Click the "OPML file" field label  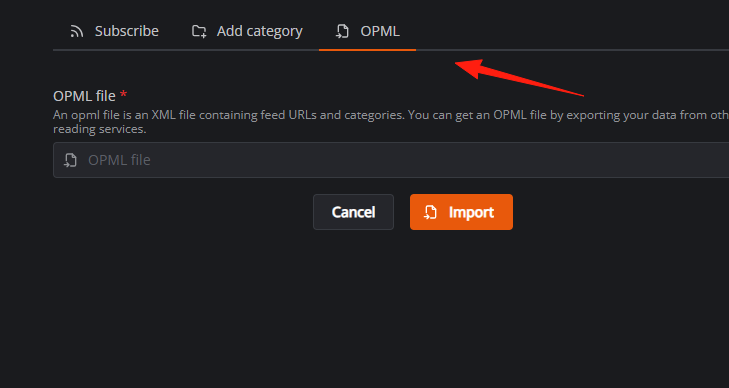pos(84,96)
